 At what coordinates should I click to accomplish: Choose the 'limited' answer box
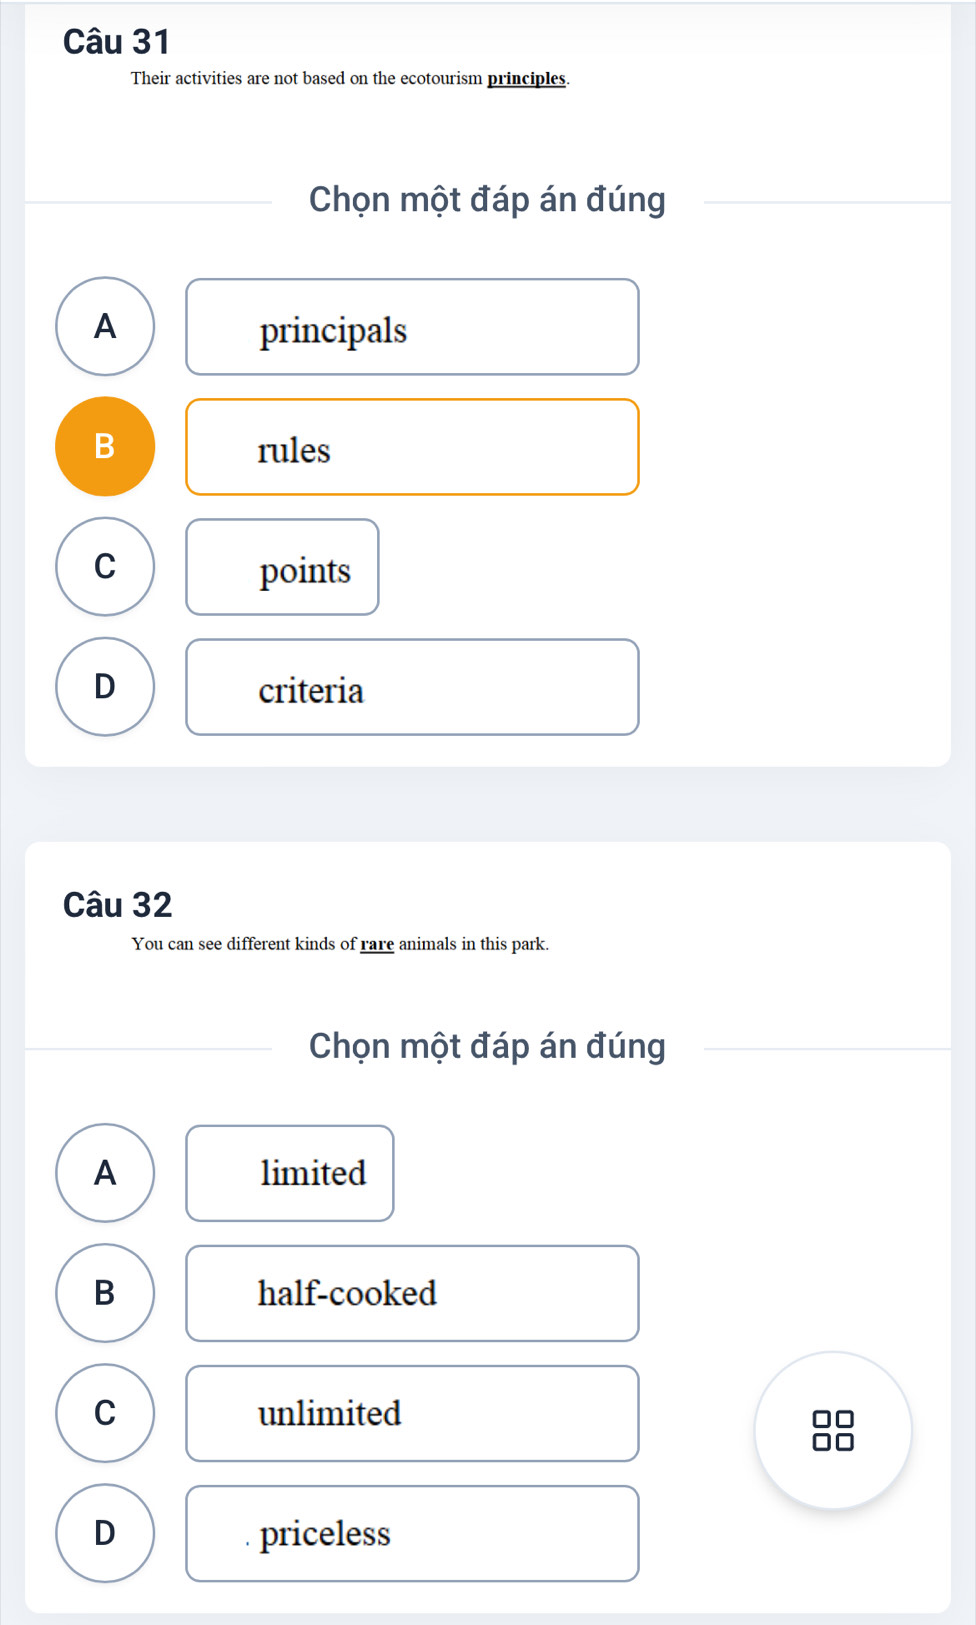click(x=290, y=1173)
